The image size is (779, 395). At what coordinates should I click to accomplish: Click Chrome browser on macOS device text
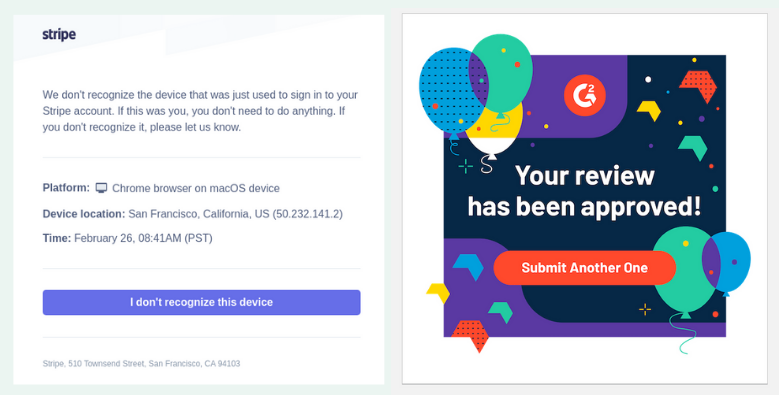click(196, 188)
